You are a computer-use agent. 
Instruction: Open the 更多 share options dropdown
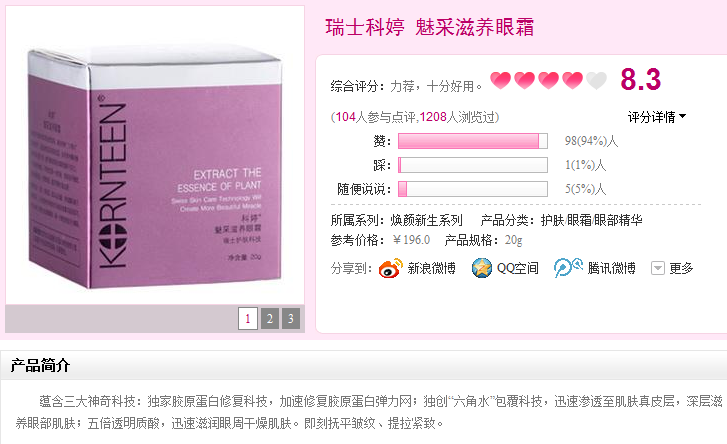point(672,268)
